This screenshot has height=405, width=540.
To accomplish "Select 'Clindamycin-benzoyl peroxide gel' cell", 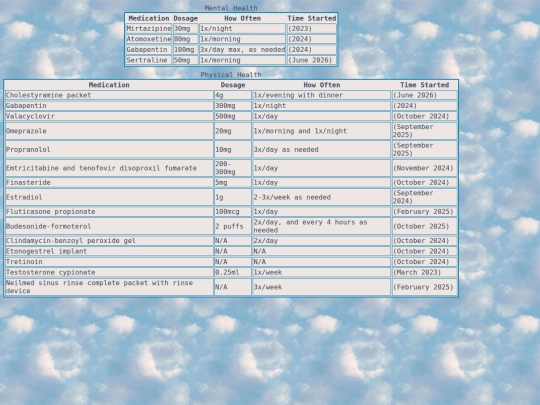I will click(x=109, y=241).
